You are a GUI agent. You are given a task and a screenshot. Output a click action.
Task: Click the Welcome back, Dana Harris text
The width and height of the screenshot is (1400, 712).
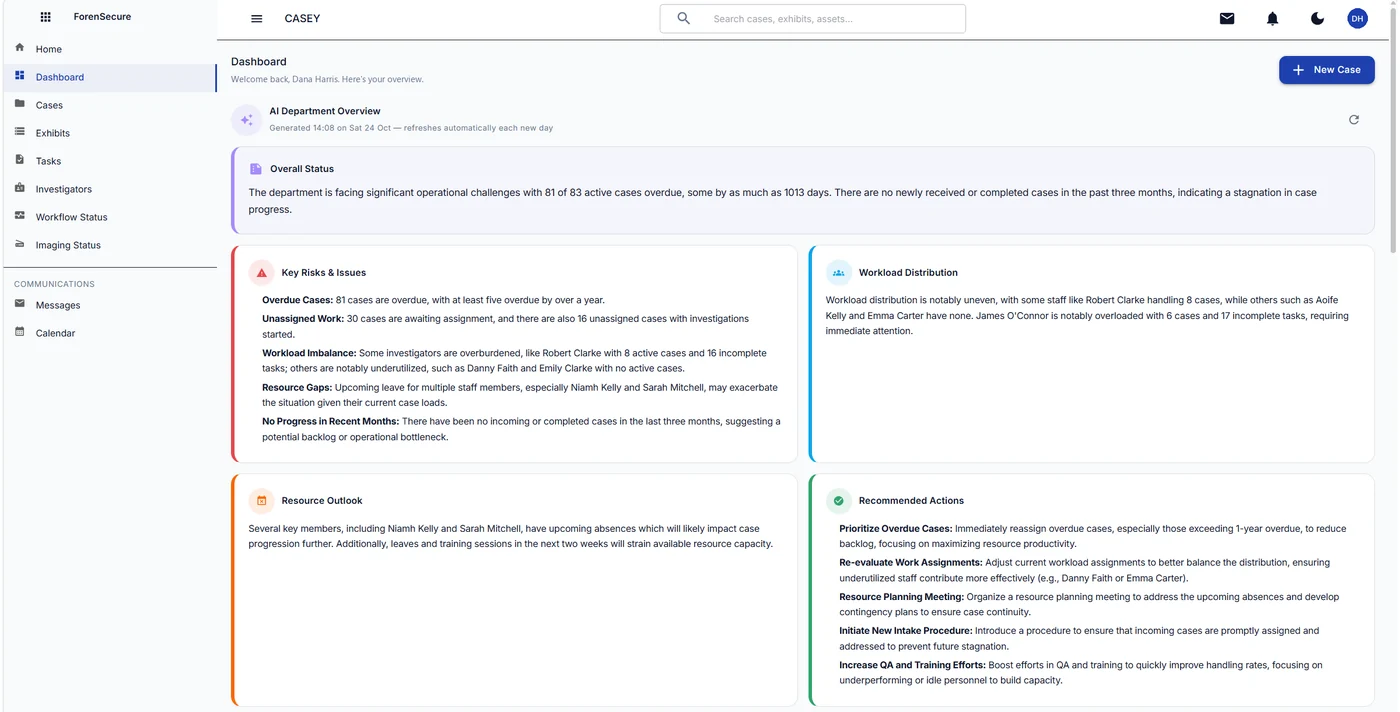(x=327, y=79)
